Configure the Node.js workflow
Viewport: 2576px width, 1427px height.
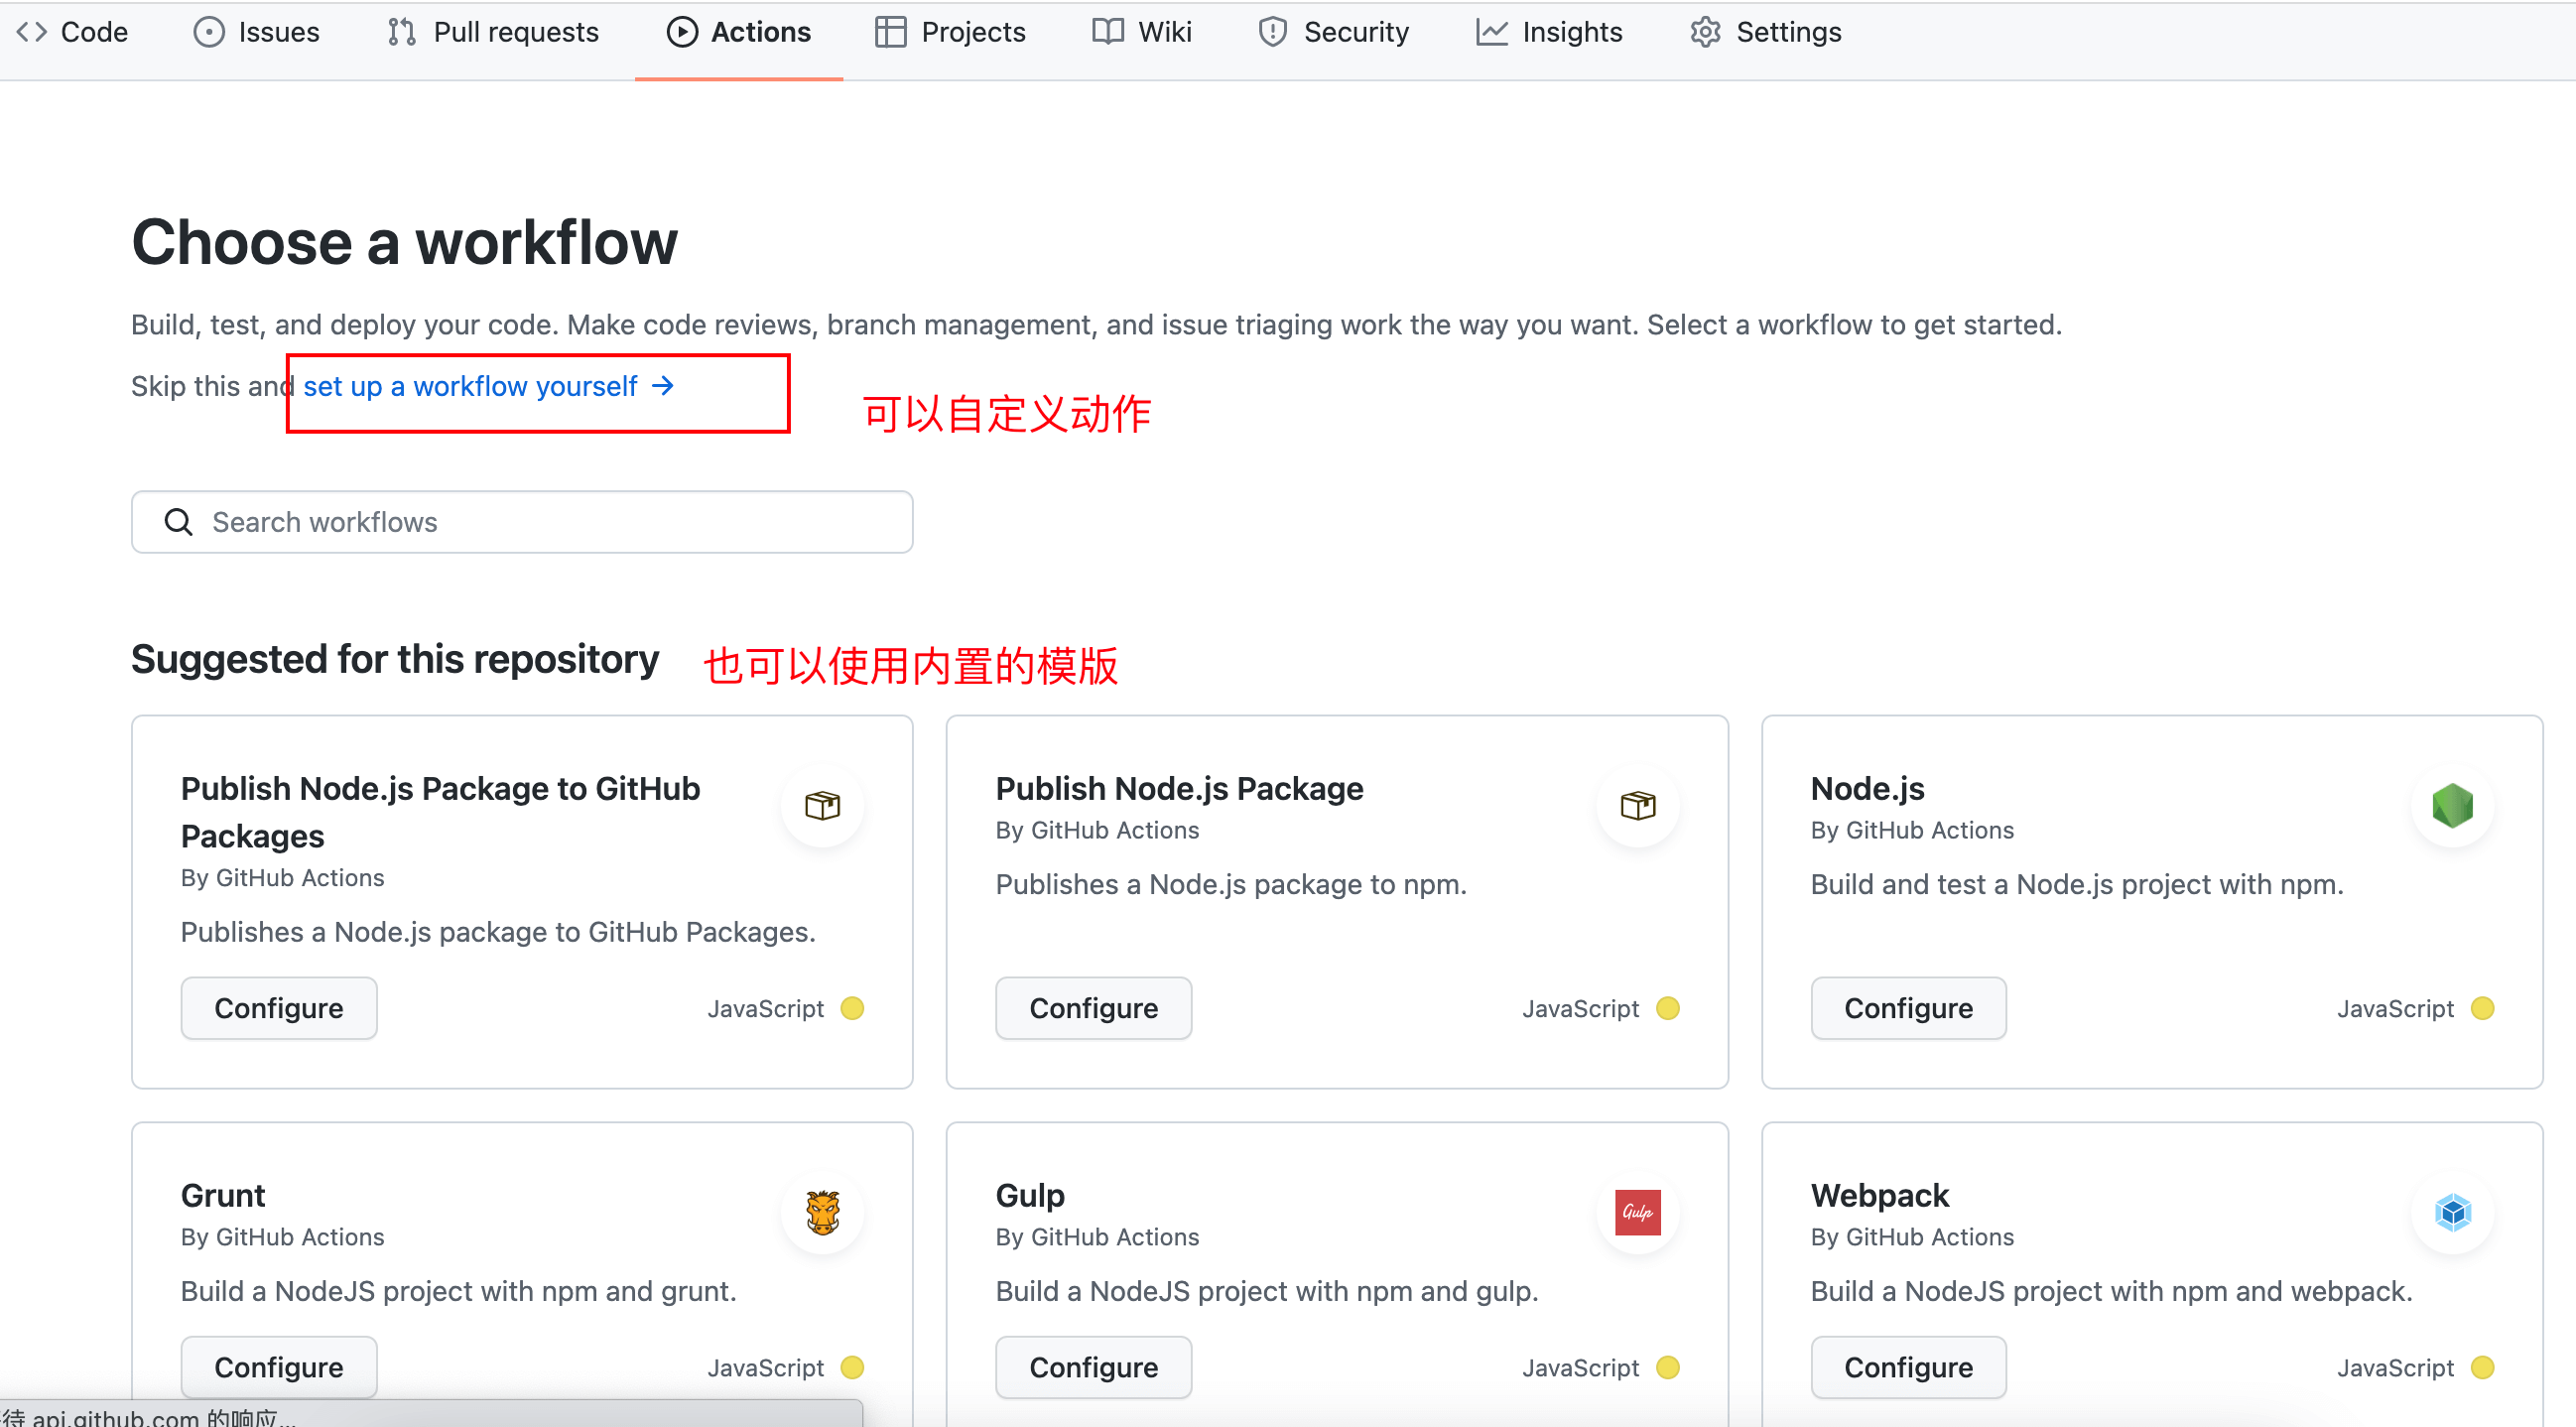(x=1908, y=1008)
